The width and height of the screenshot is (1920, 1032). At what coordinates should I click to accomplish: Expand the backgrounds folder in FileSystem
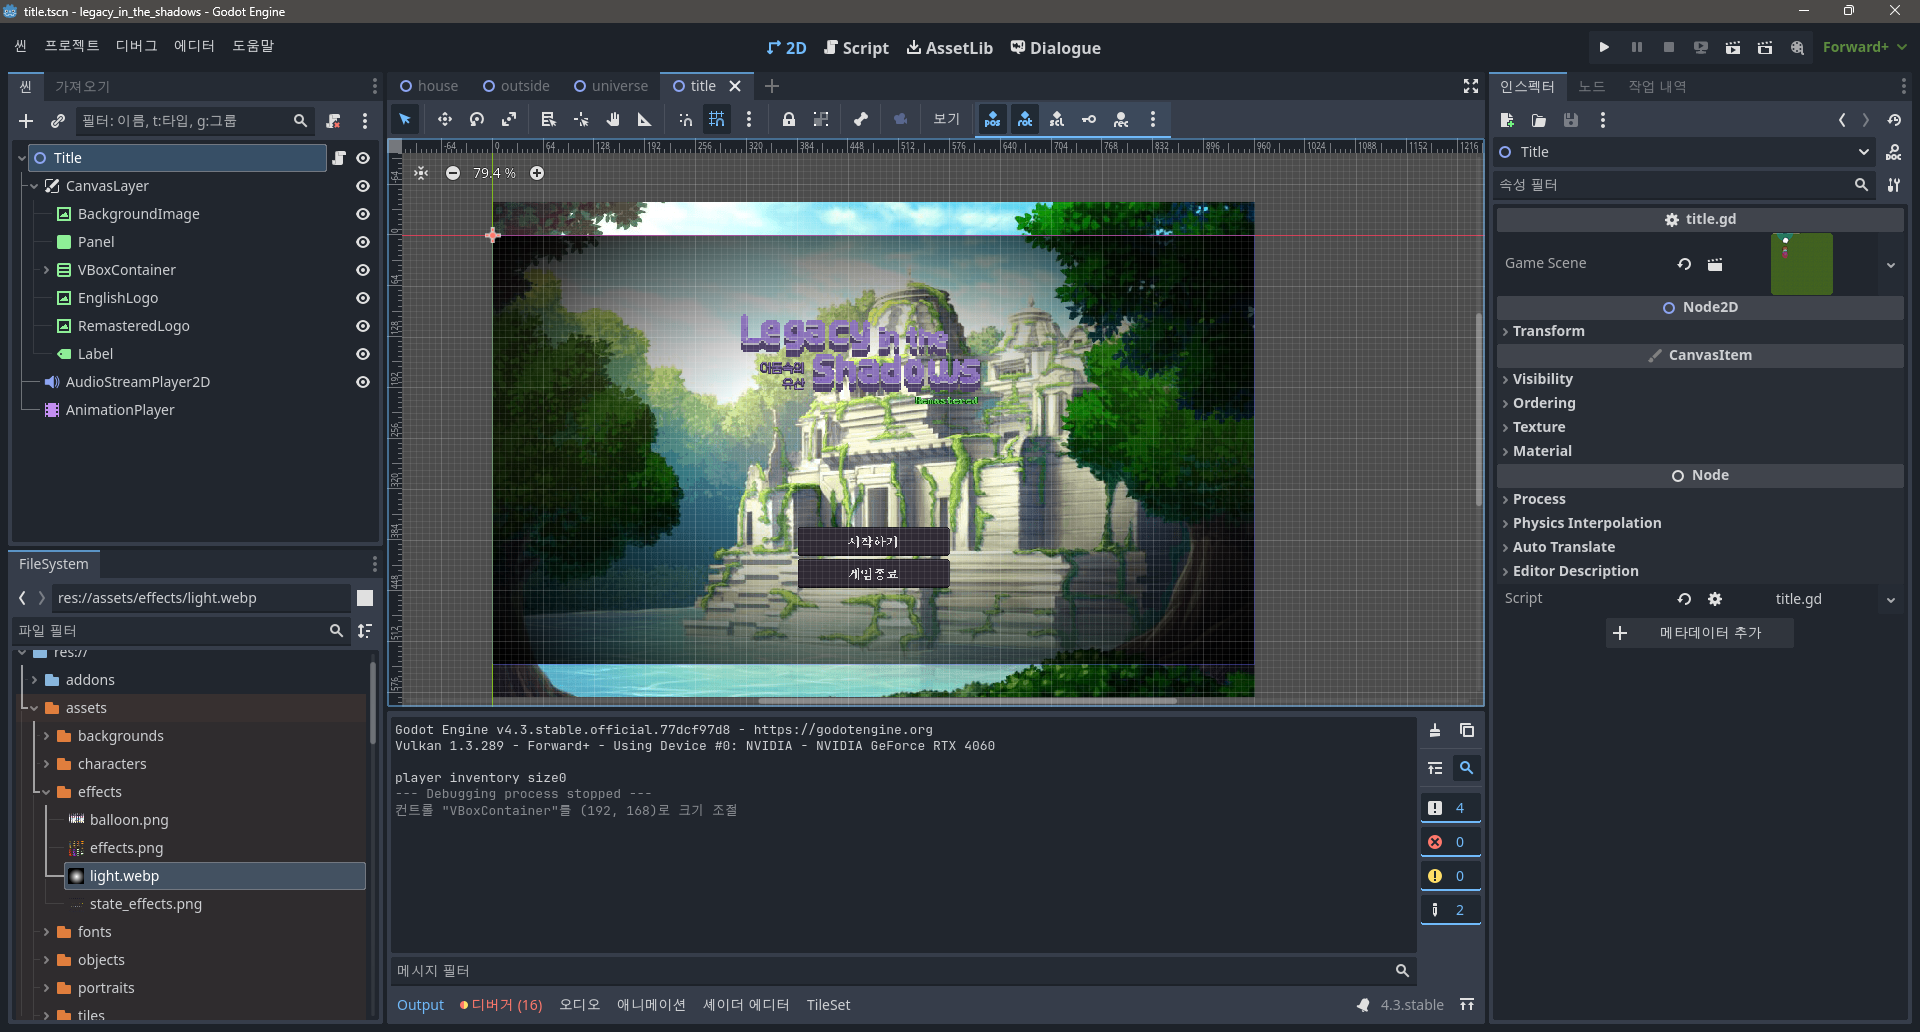46,736
